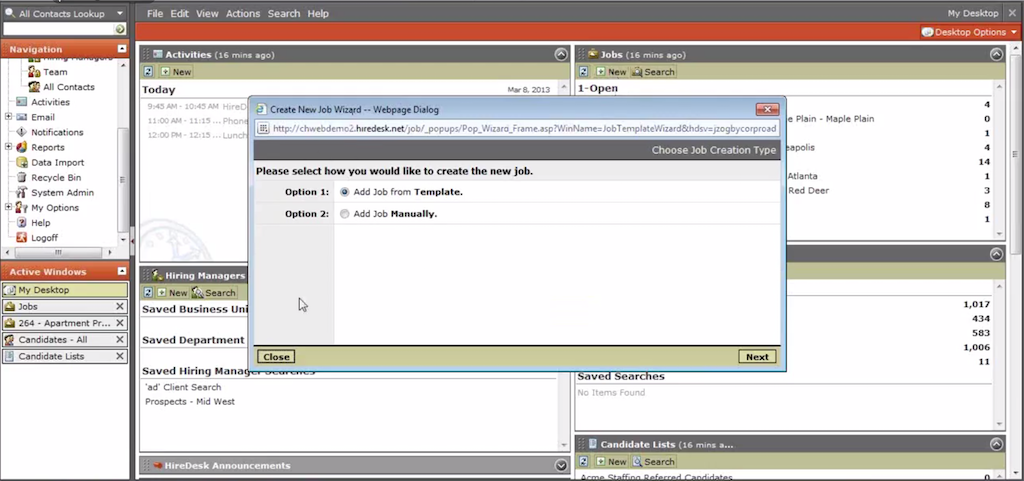Click Search in Hiring Managers toolbar

214,293
